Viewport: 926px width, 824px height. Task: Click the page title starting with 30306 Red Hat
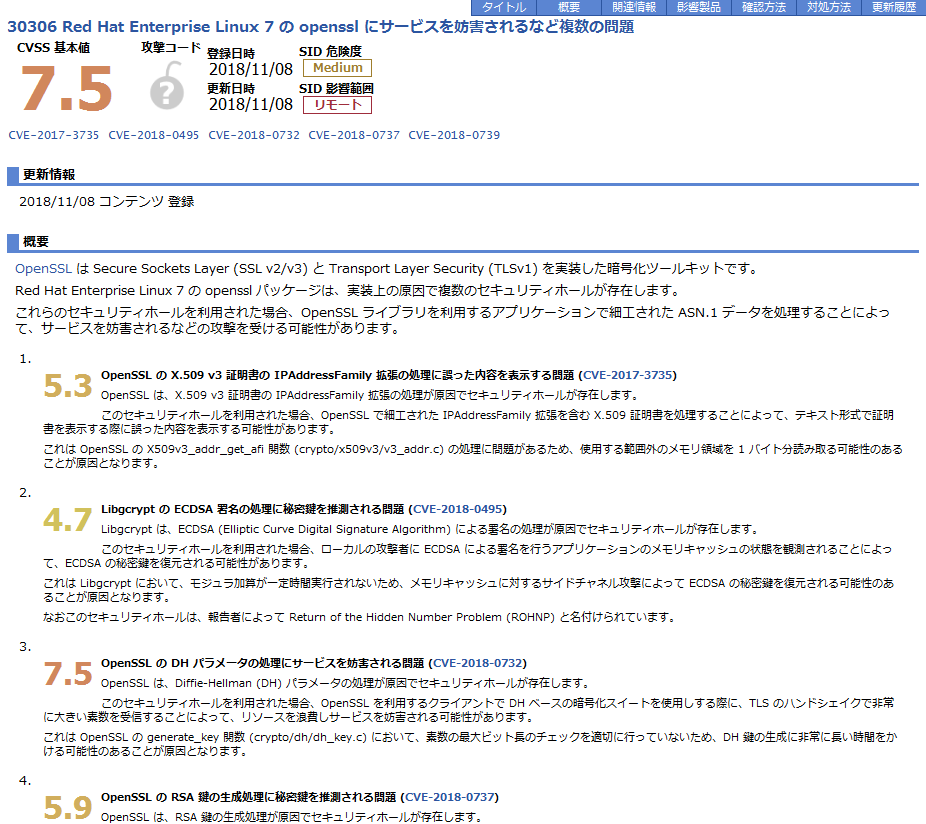click(321, 27)
